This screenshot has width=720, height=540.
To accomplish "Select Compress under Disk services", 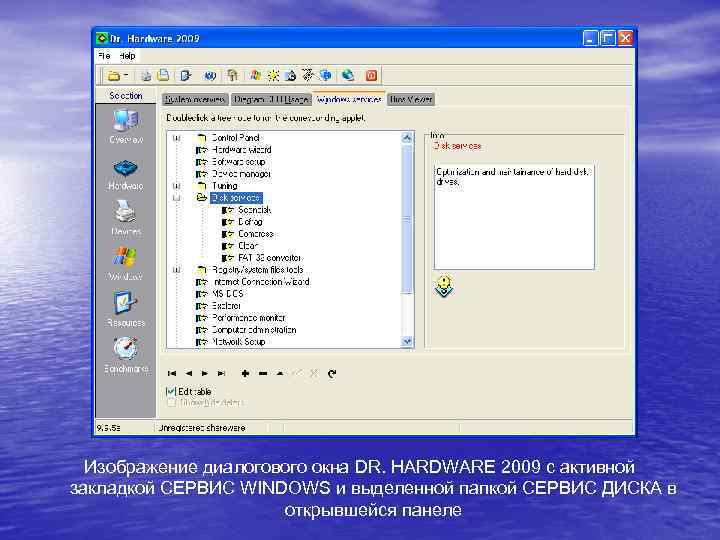I will click(256, 234).
